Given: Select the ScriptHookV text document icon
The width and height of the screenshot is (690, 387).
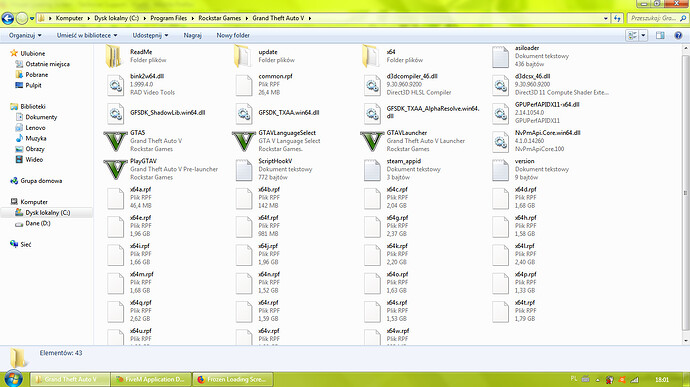Looking at the screenshot, I should click(244, 170).
